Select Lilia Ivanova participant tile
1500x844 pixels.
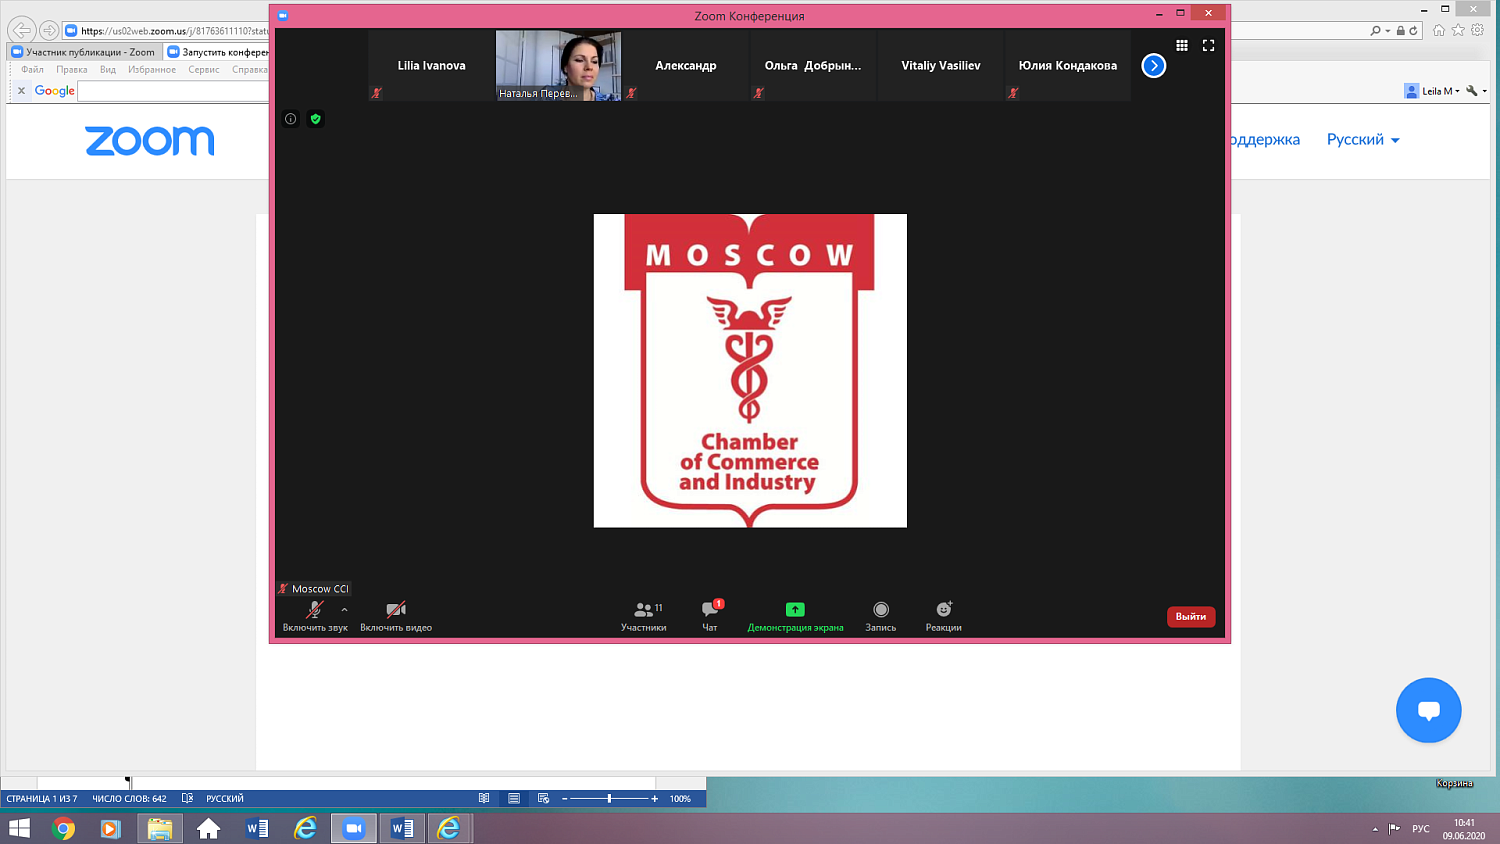point(431,66)
